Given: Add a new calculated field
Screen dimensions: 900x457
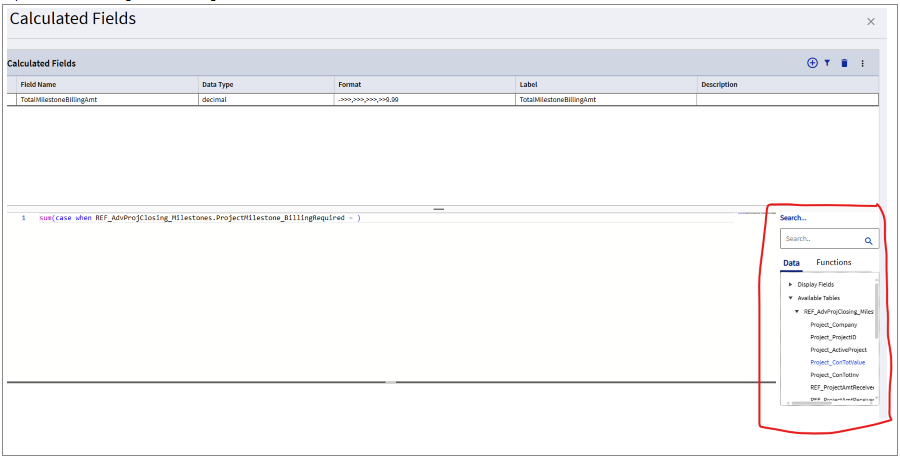Looking at the screenshot, I should [812, 63].
